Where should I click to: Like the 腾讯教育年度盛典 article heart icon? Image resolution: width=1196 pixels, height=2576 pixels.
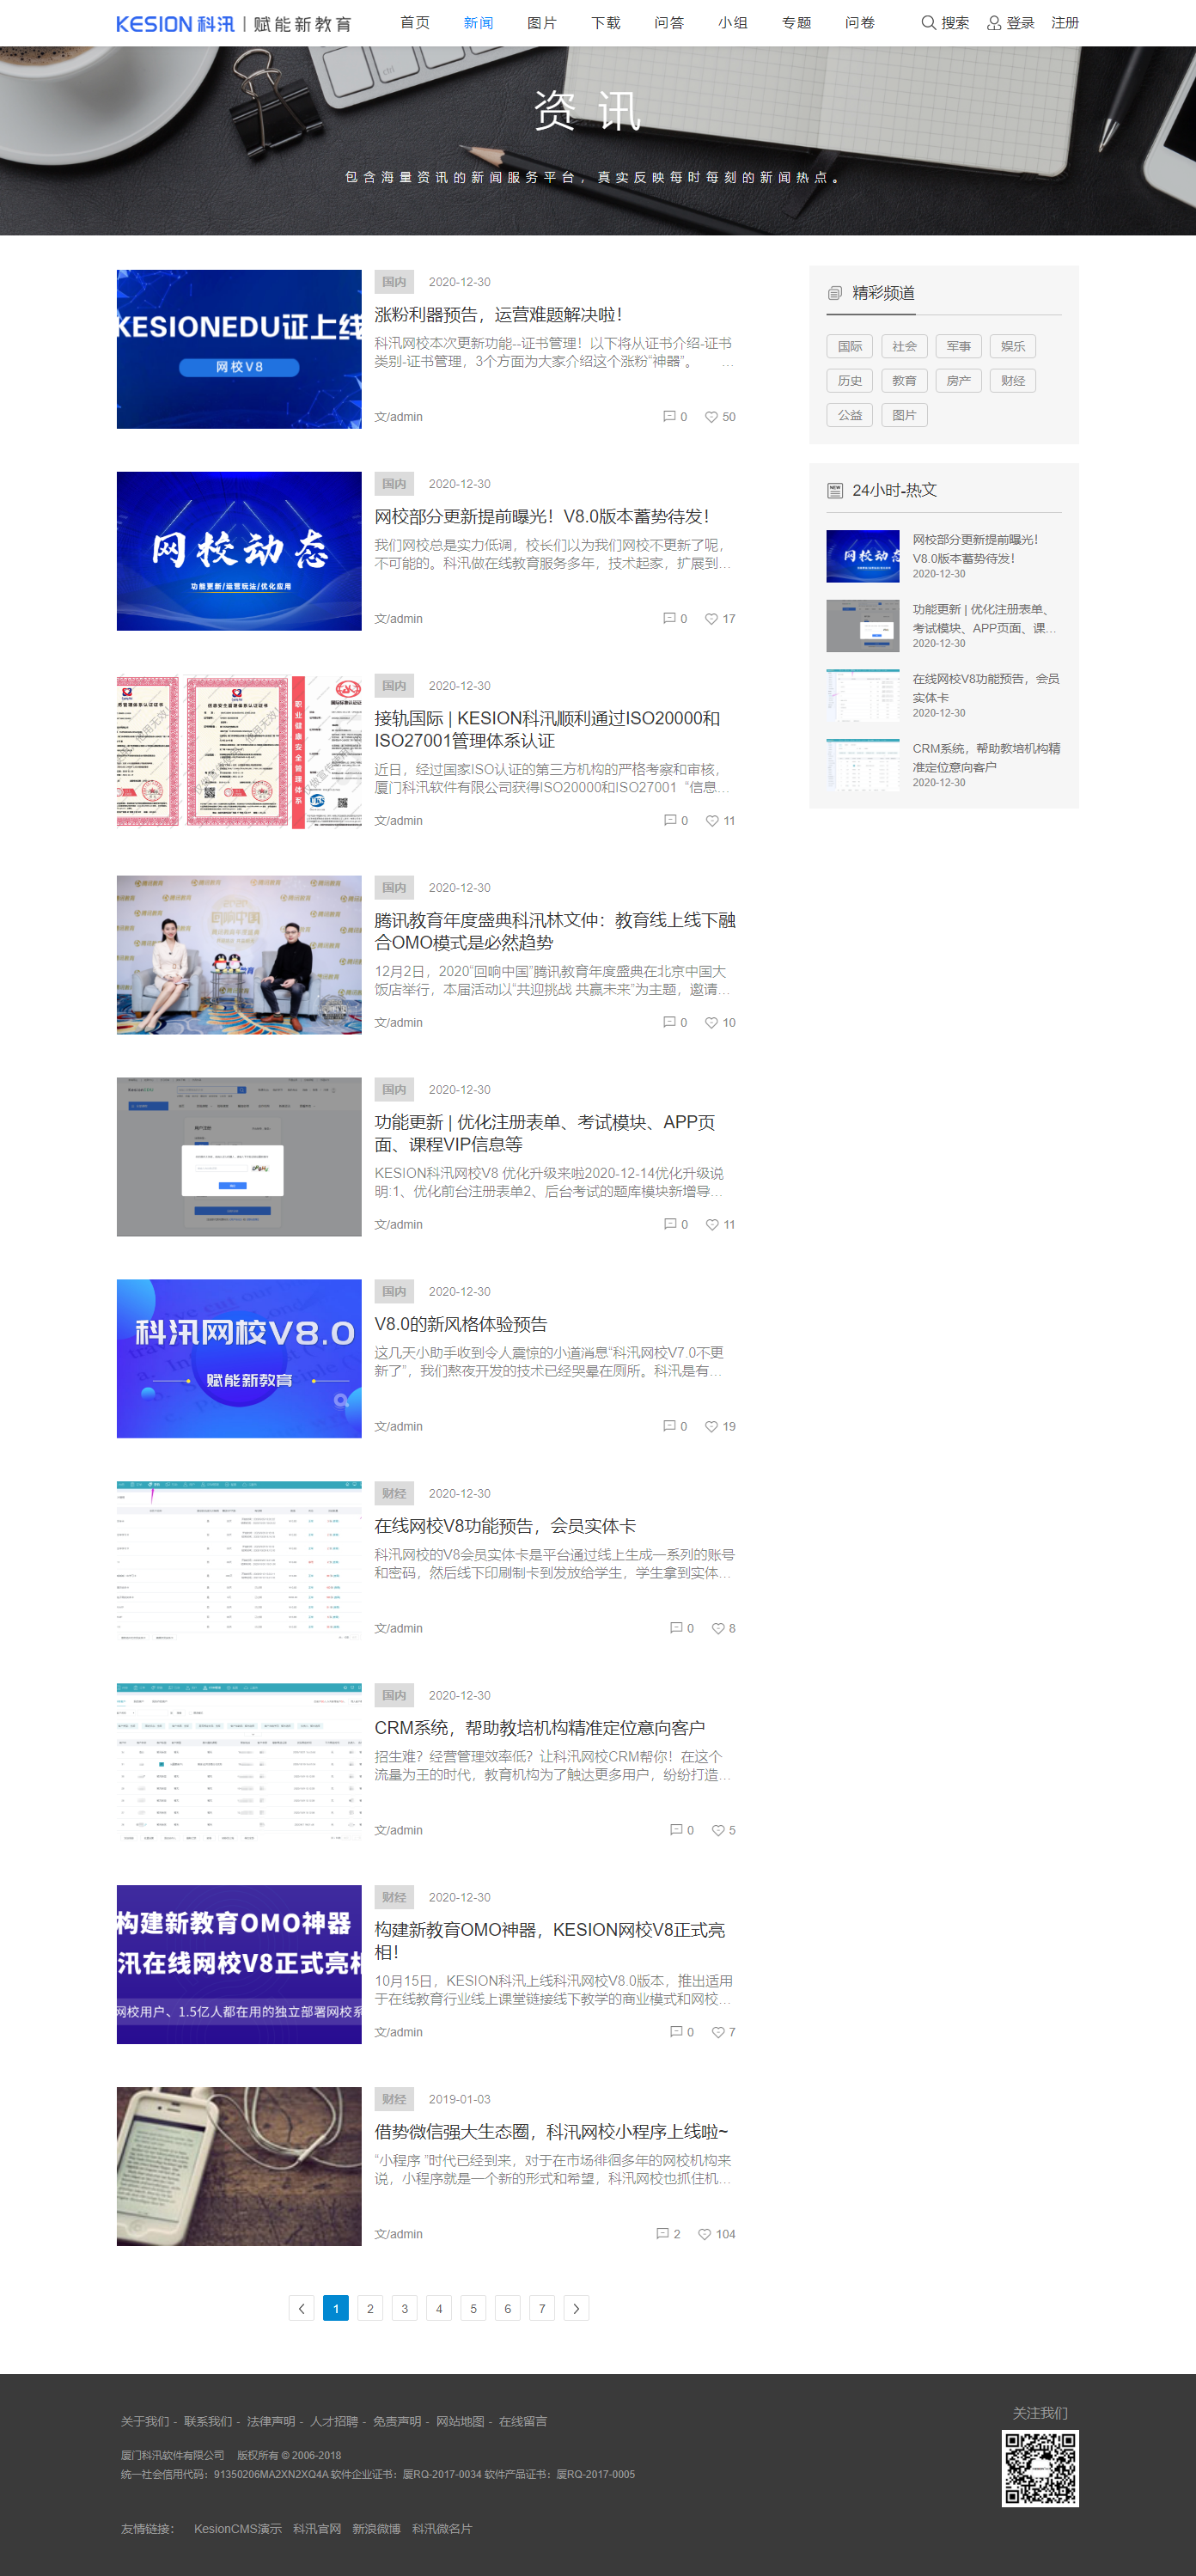(x=711, y=1023)
